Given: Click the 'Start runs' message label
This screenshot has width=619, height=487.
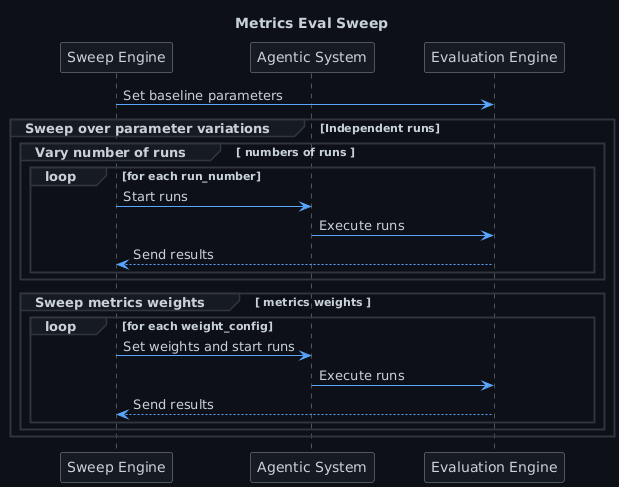Looking at the screenshot, I should coord(155,197).
